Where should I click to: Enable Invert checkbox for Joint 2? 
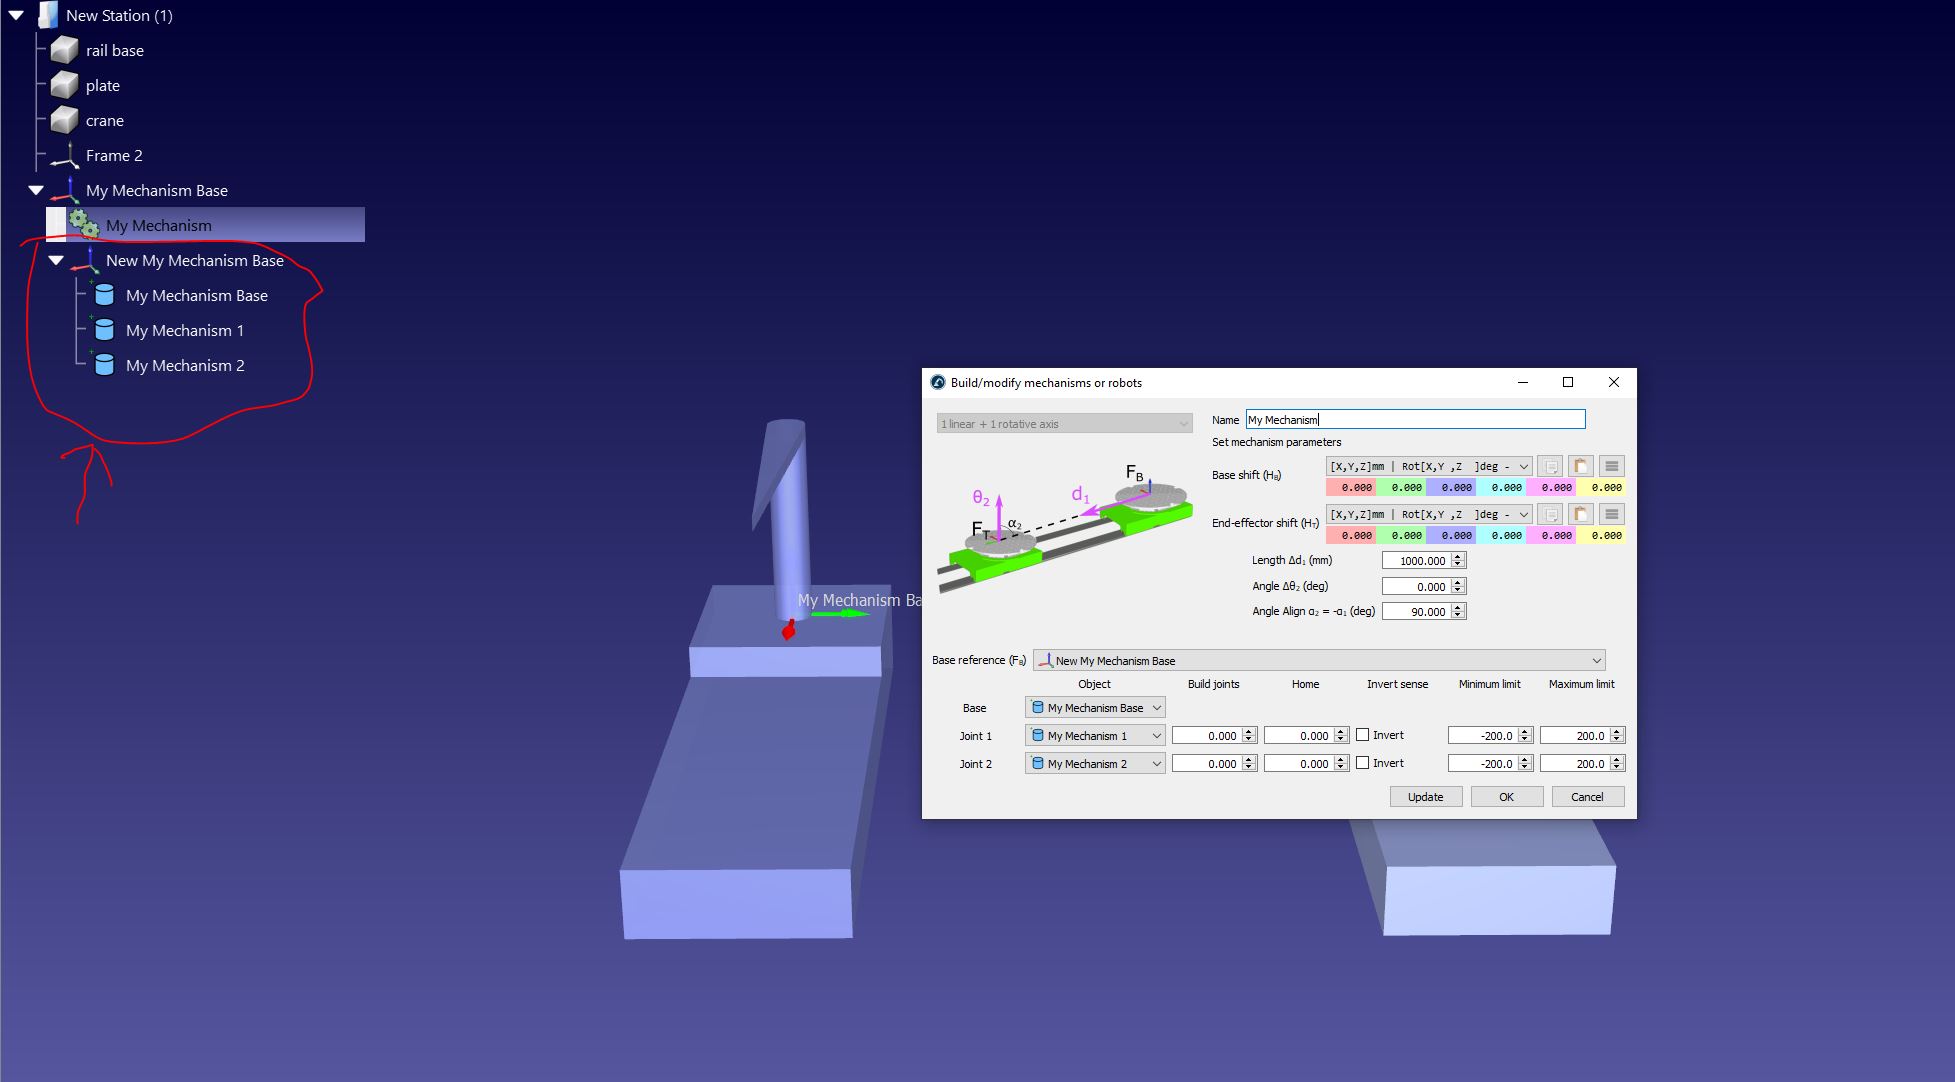click(x=1362, y=763)
